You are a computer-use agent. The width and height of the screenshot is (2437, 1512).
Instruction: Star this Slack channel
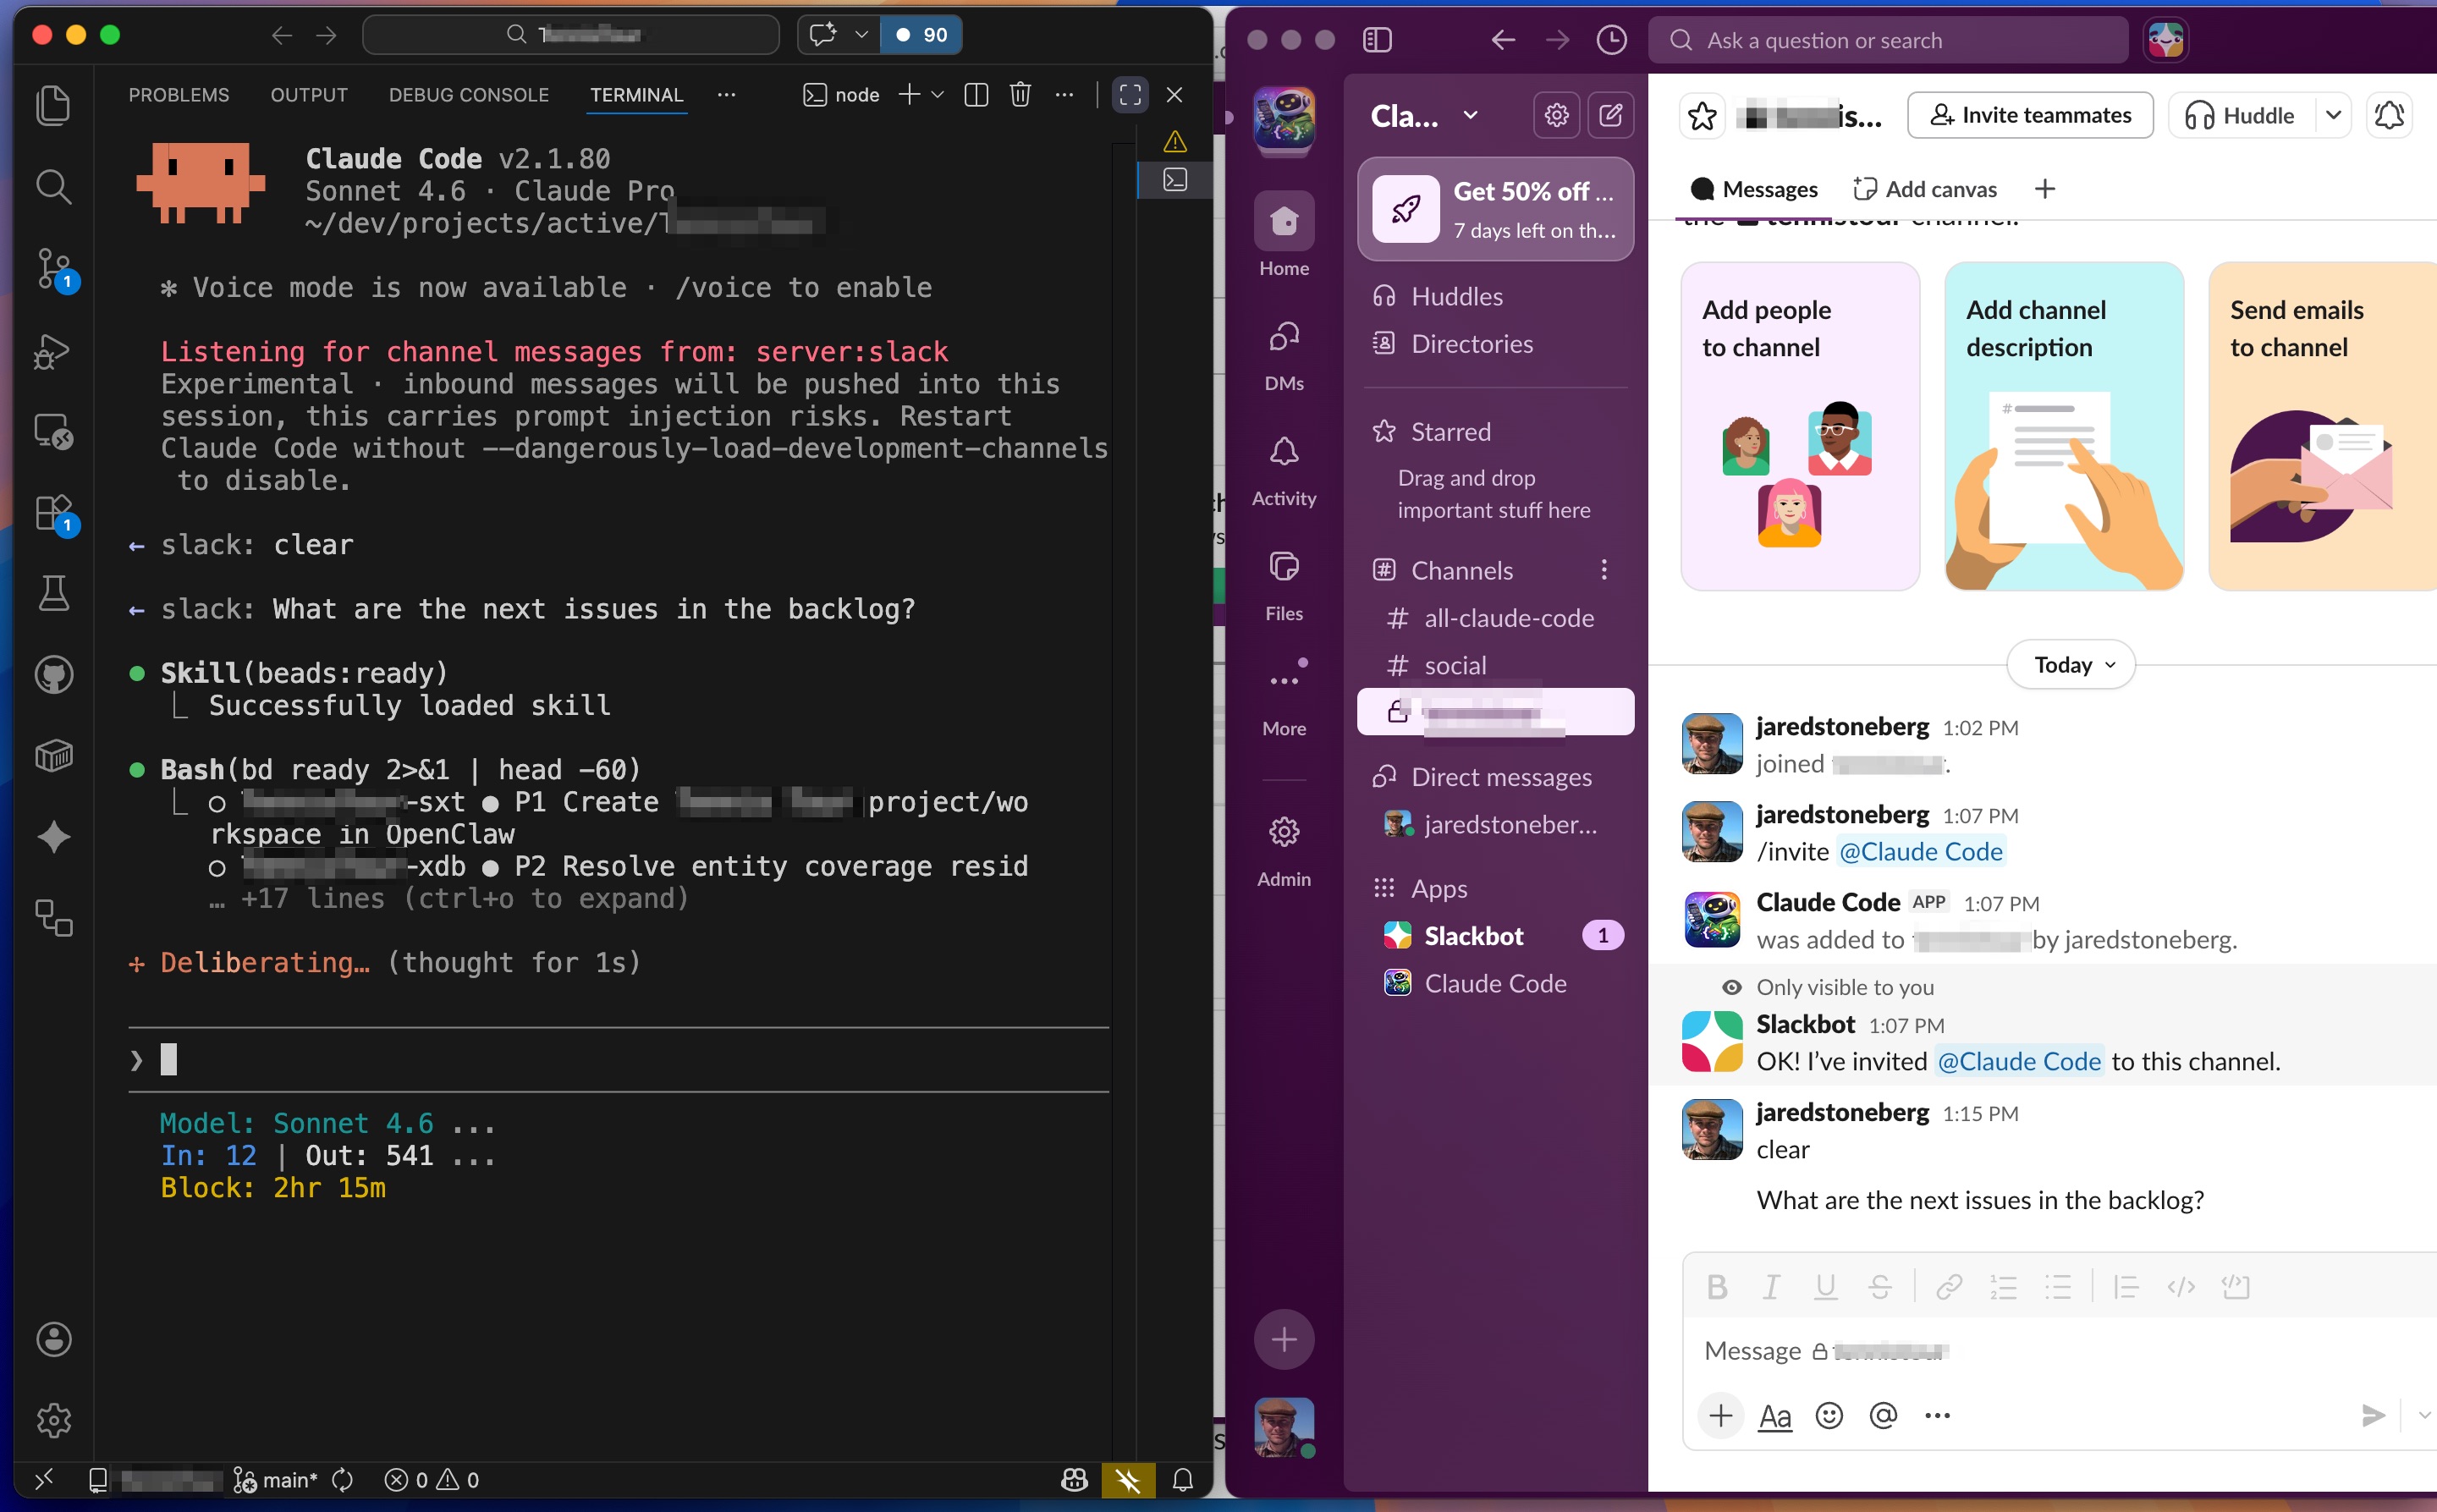1702,116
